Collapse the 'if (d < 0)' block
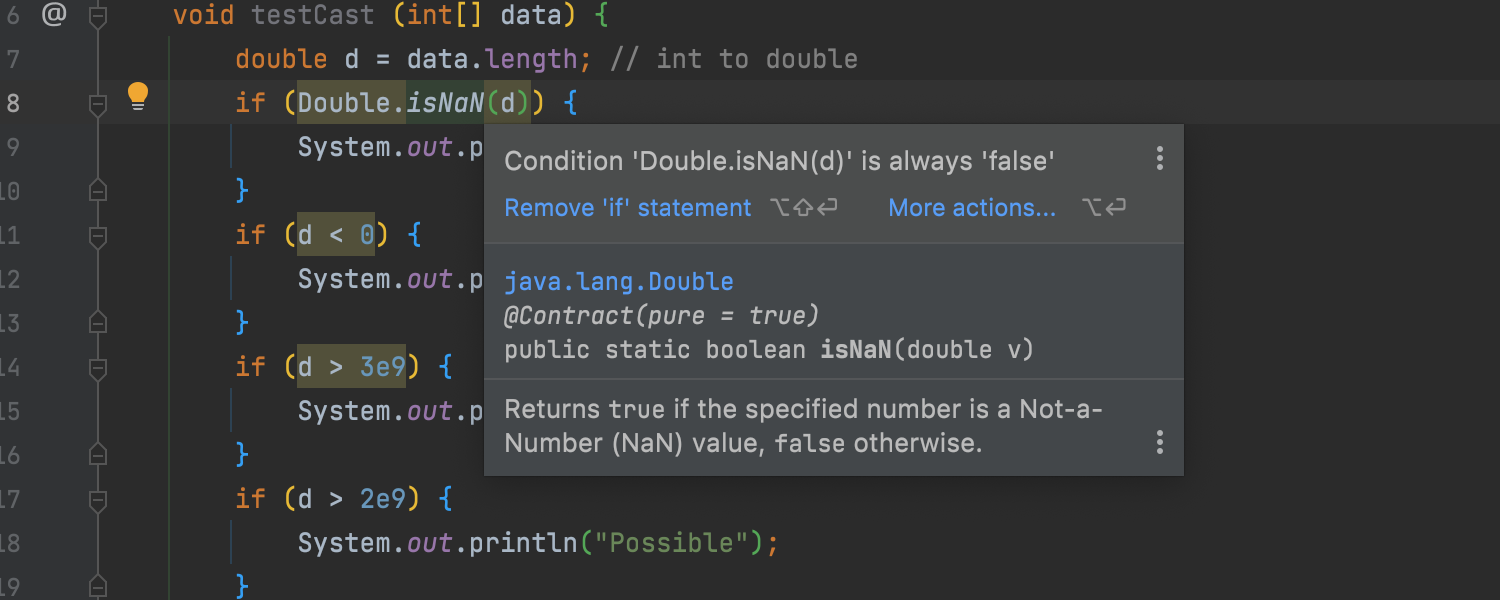This screenshot has width=1500, height=600. [97, 236]
